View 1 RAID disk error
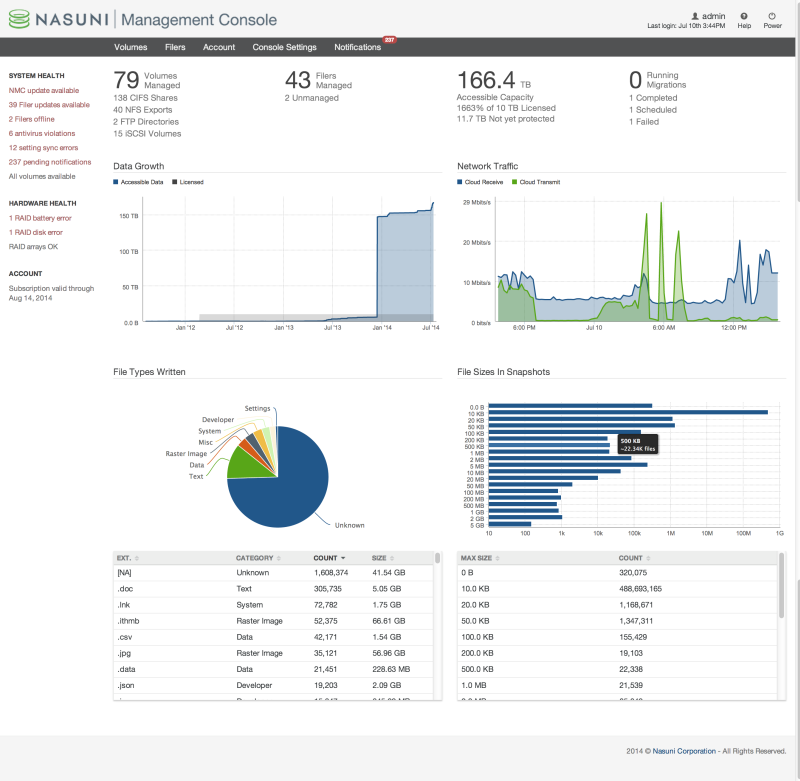 [x=36, y=232]
